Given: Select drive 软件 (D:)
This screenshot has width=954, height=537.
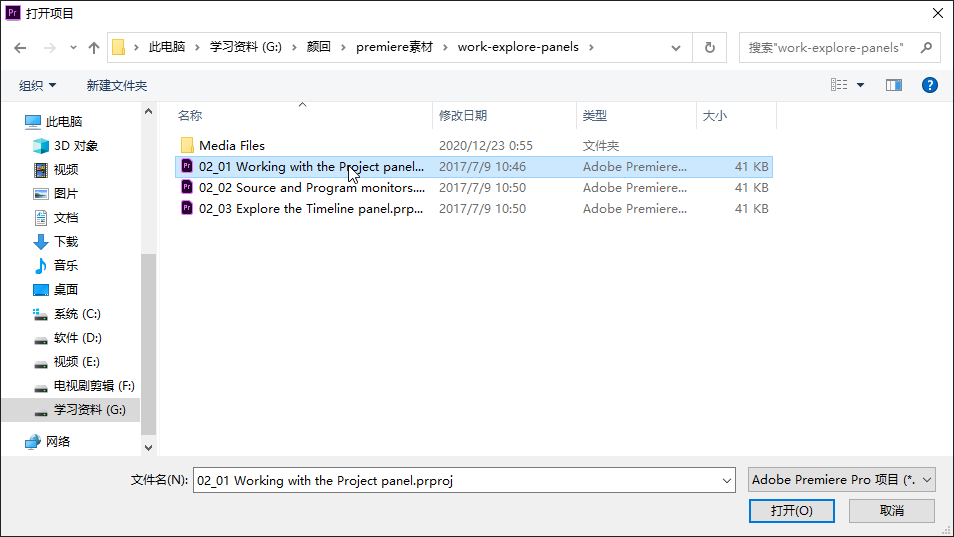Looking at the screenshot, I should [x=78, y=338].
